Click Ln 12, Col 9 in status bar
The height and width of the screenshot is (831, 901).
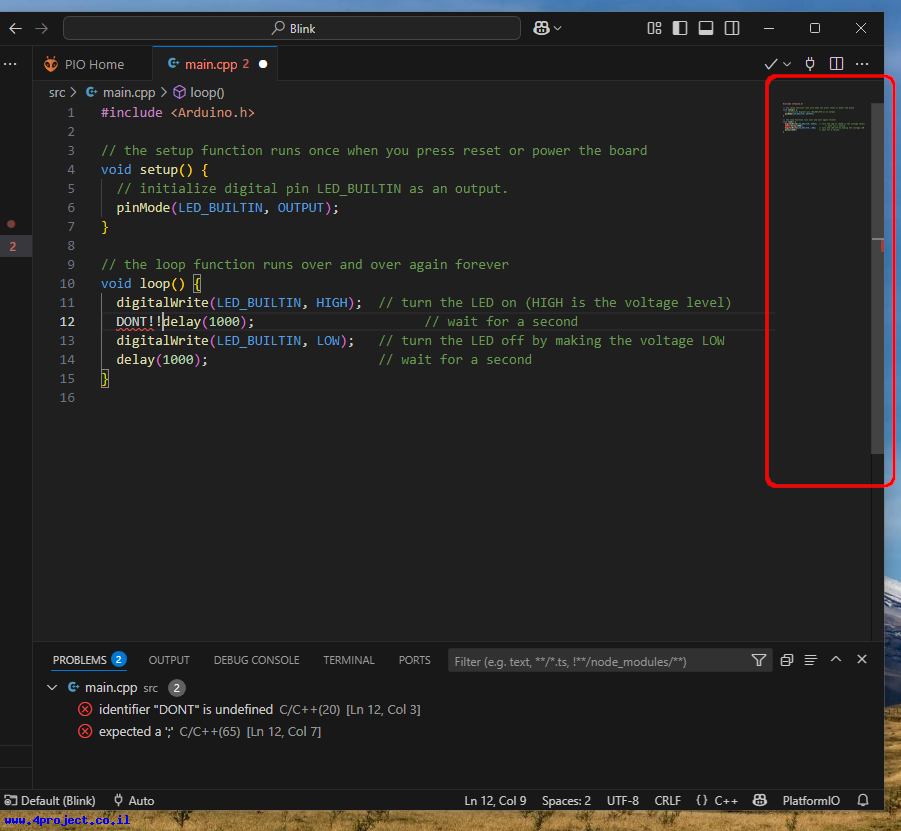(x=495, y=801)
